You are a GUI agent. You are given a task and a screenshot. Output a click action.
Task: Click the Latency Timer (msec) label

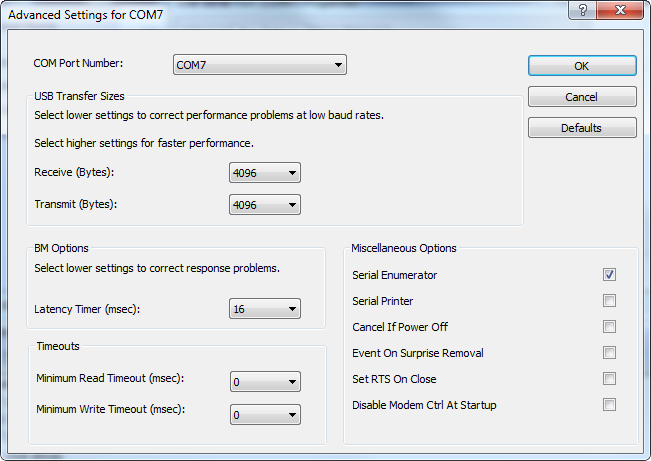[88, 309]
